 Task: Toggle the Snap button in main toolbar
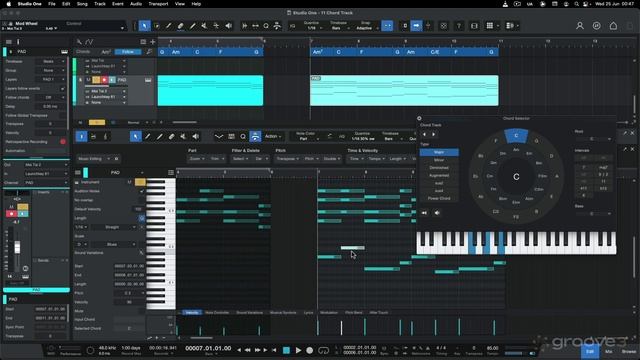click(x=387, y=26)
